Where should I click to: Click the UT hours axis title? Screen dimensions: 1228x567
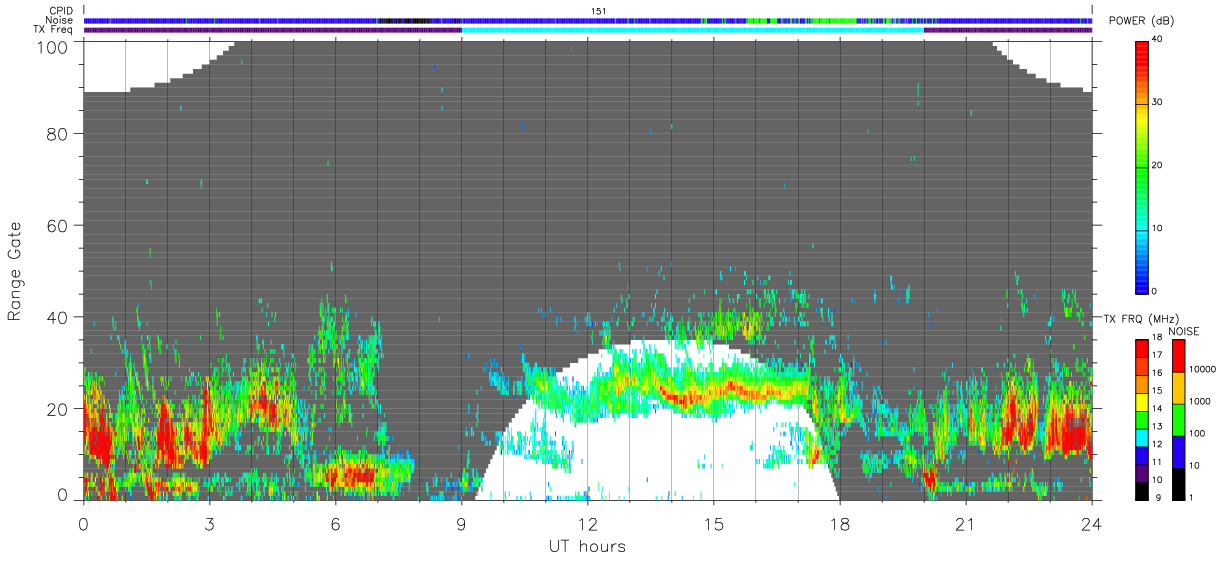[x=587, y=547]
